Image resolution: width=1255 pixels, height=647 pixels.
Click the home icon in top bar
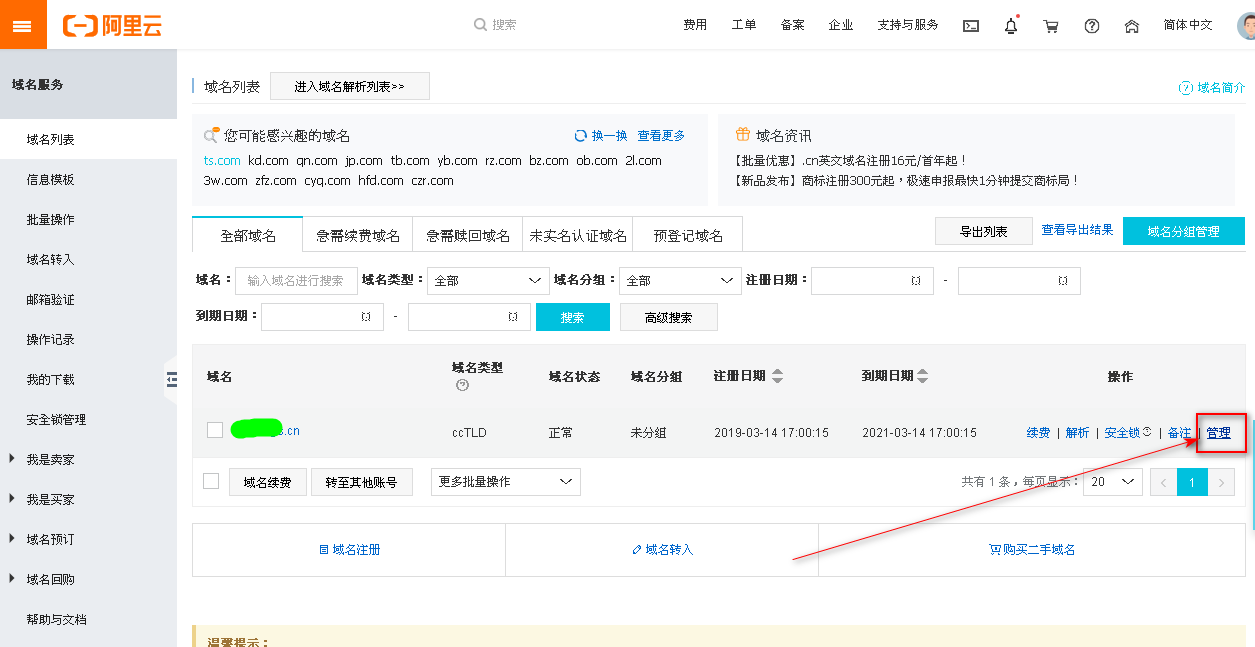[1131, 26]
